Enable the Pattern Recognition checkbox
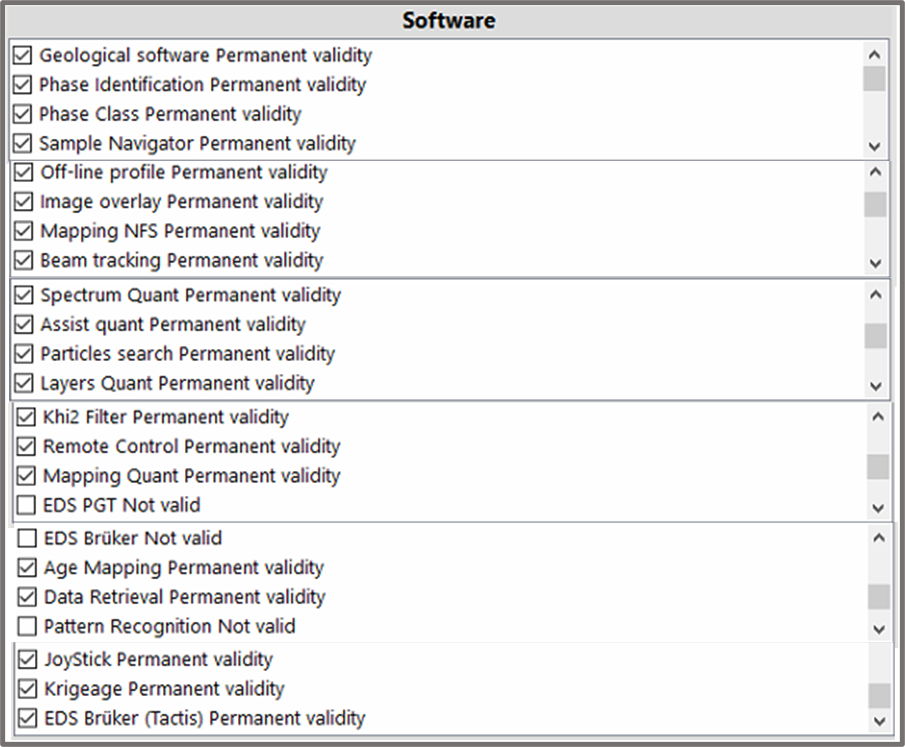Screen dimensions: 905x747 [28, 626]
